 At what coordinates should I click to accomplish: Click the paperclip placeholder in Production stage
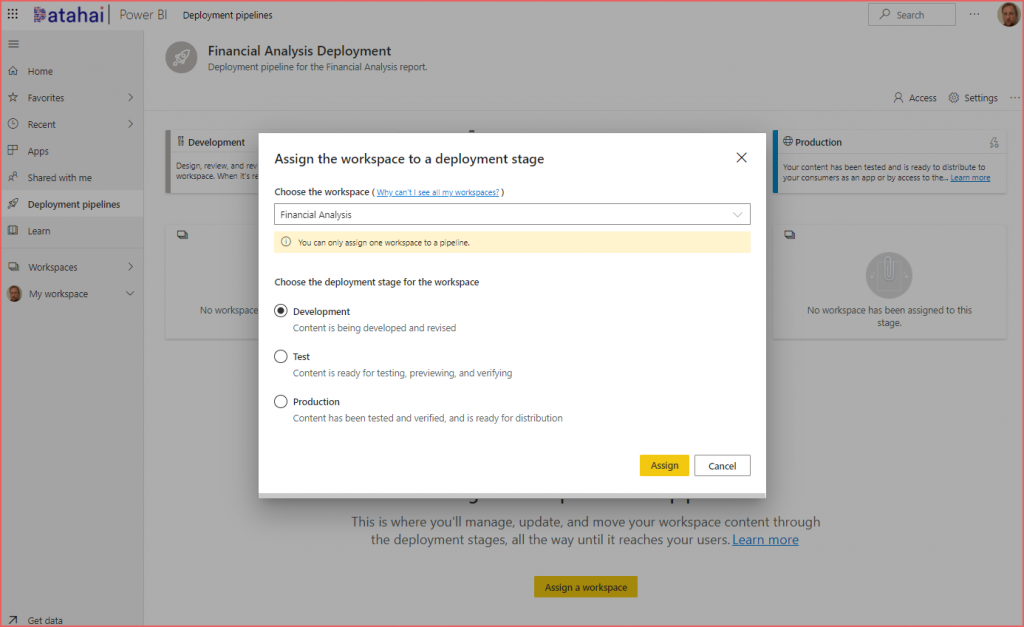[x=889, y=275]
